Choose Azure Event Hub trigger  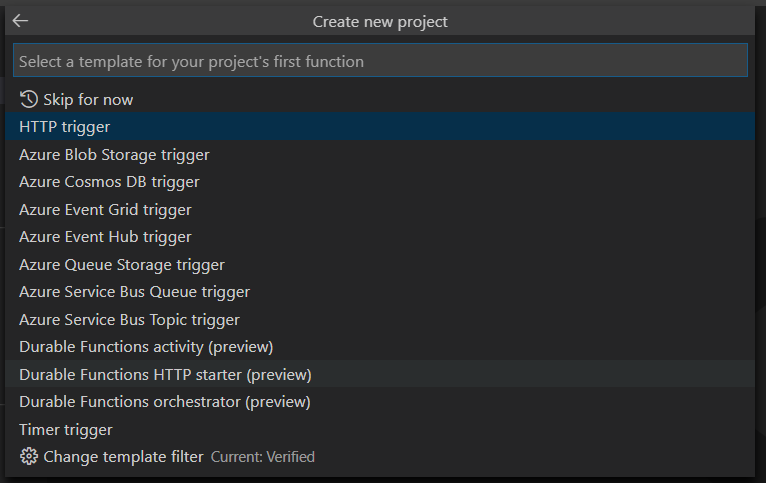pyautogui.click(x=105, y=237)
